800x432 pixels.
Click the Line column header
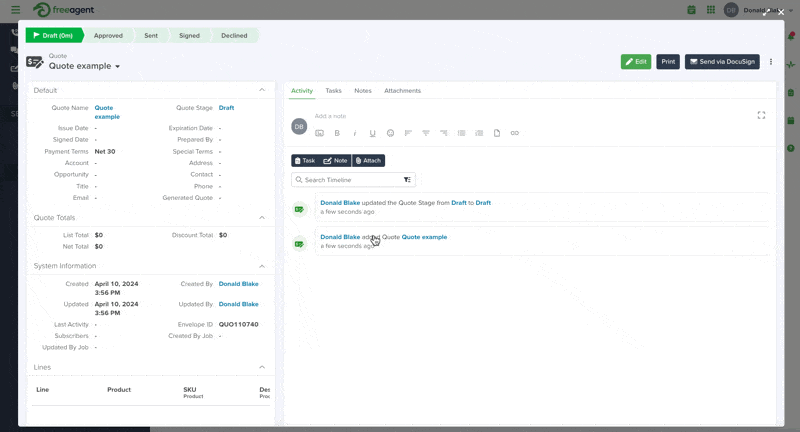tap(43, 390)
